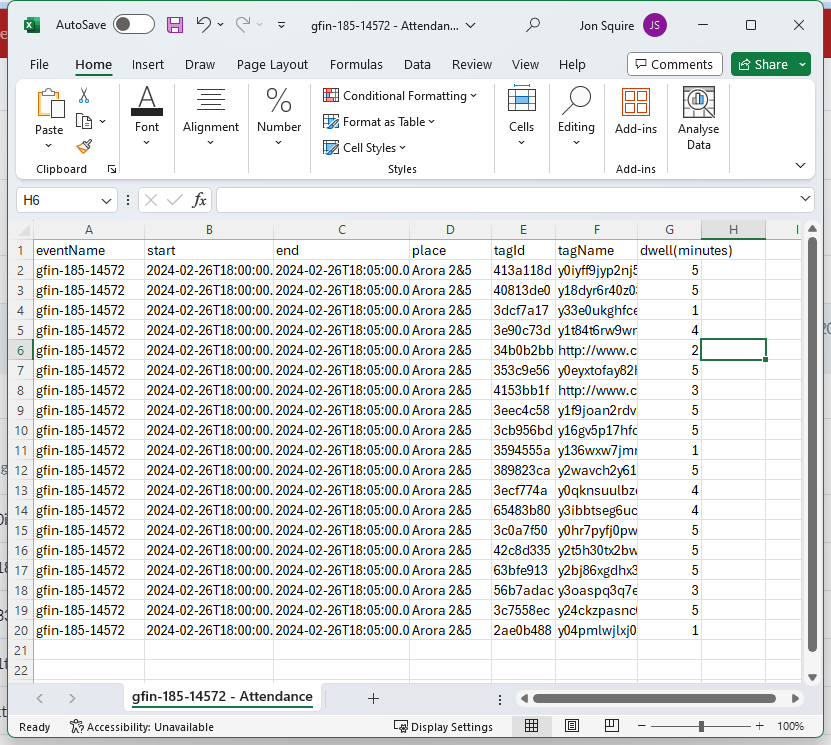Switch to Normal view in status bar

(x=532, y=726)
